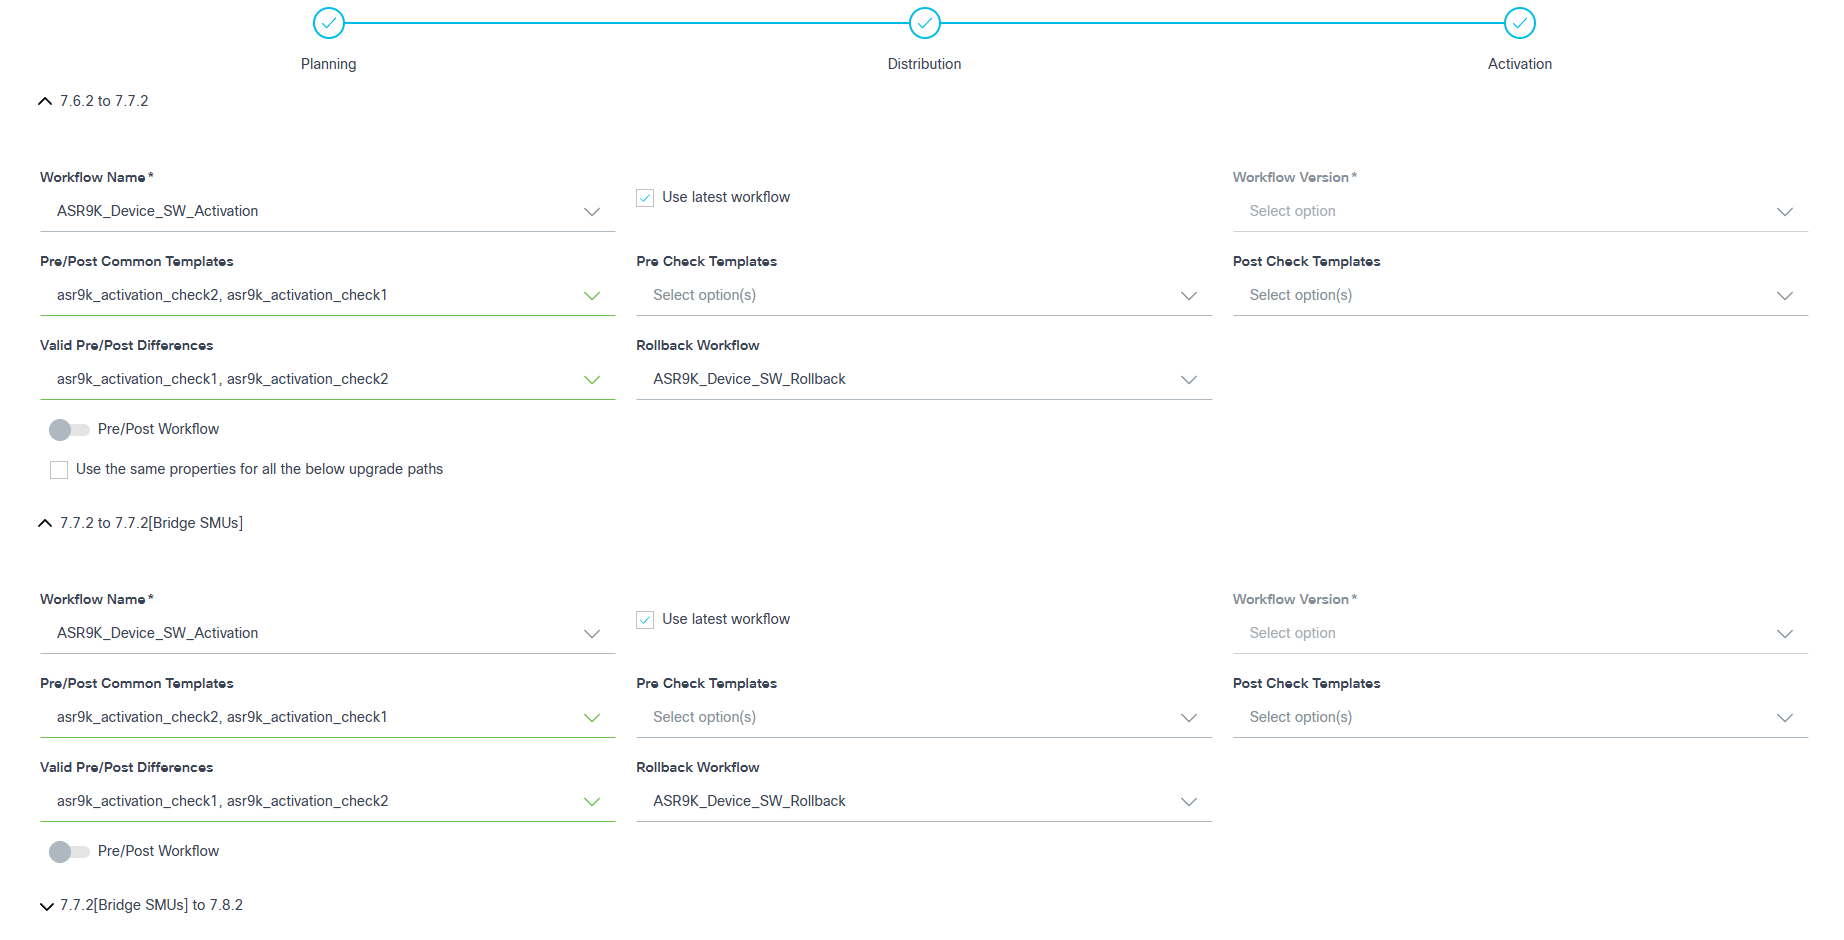Screen dimensions: 1844x940
Task: Click the Activation step label
Action: [1519, 64]
